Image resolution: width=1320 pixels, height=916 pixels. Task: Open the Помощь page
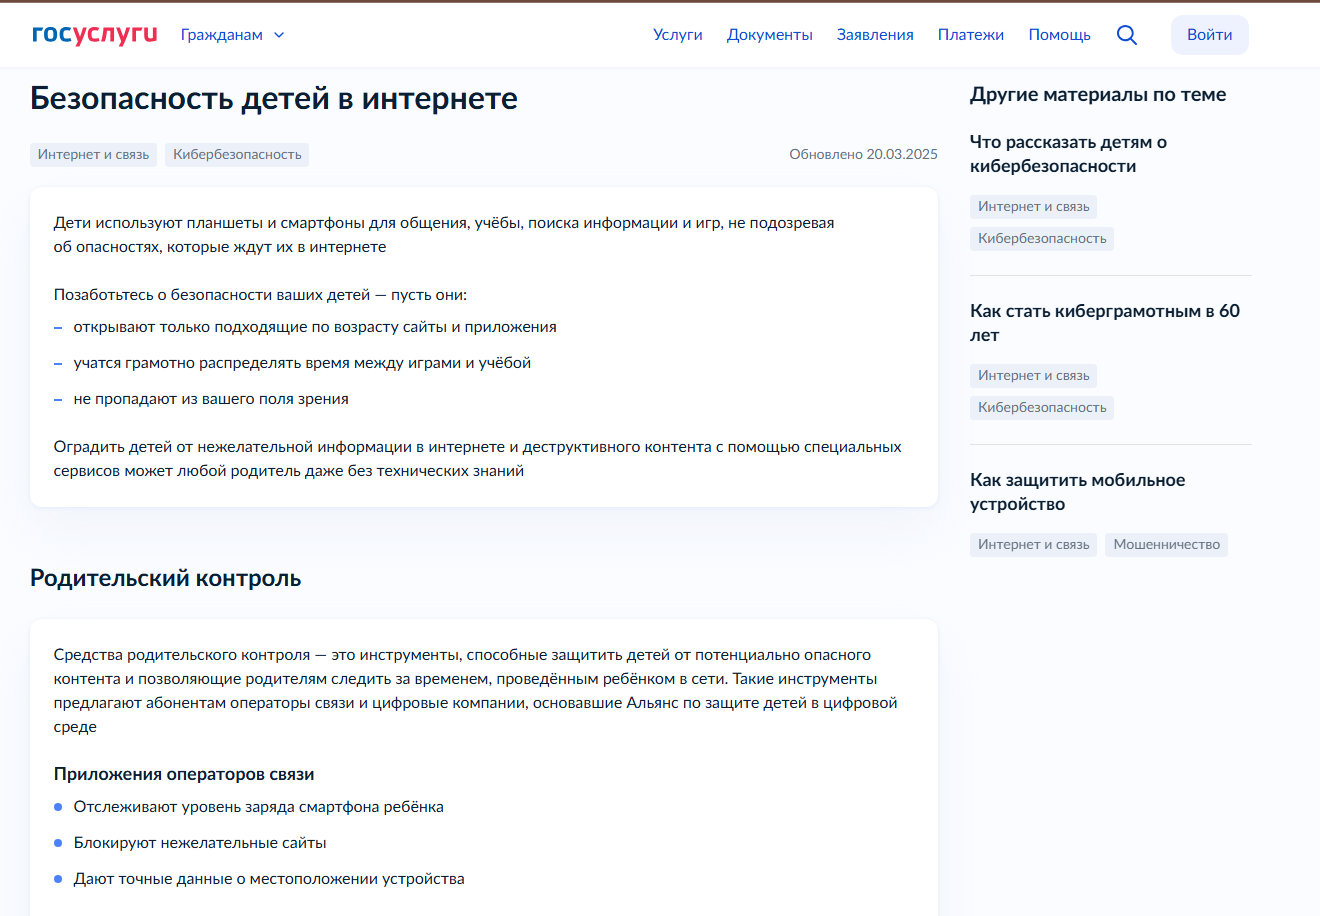tap(1059, 35)
